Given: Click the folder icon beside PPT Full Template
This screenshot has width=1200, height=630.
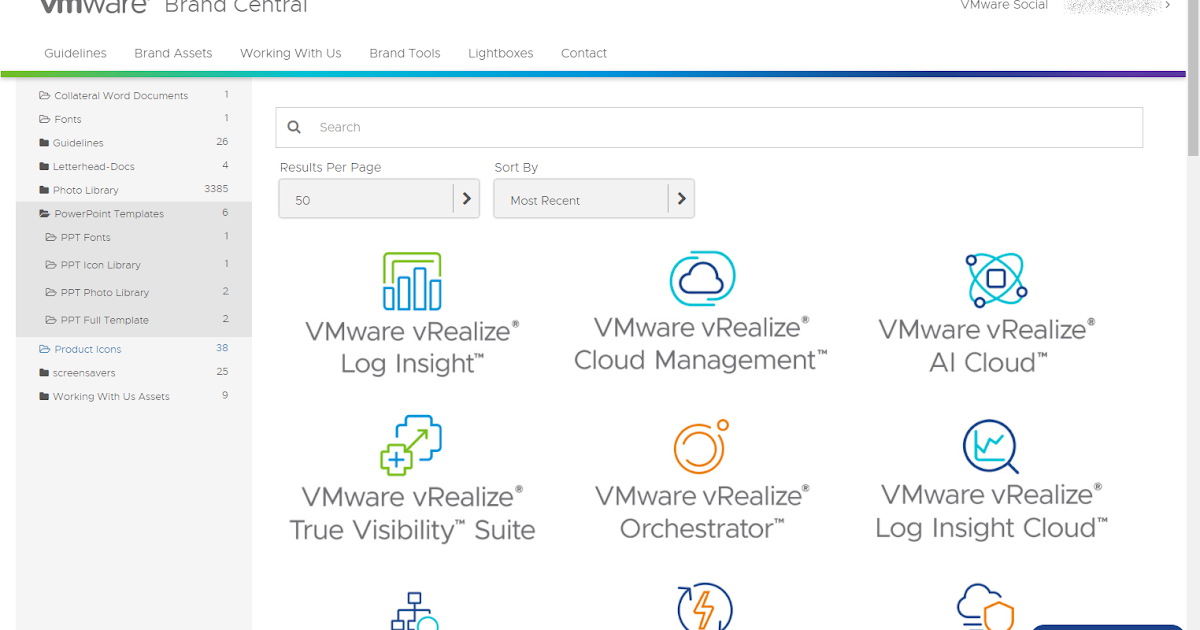Looking at the screenshot, I should pyautogui.click(x=51, y=320).
